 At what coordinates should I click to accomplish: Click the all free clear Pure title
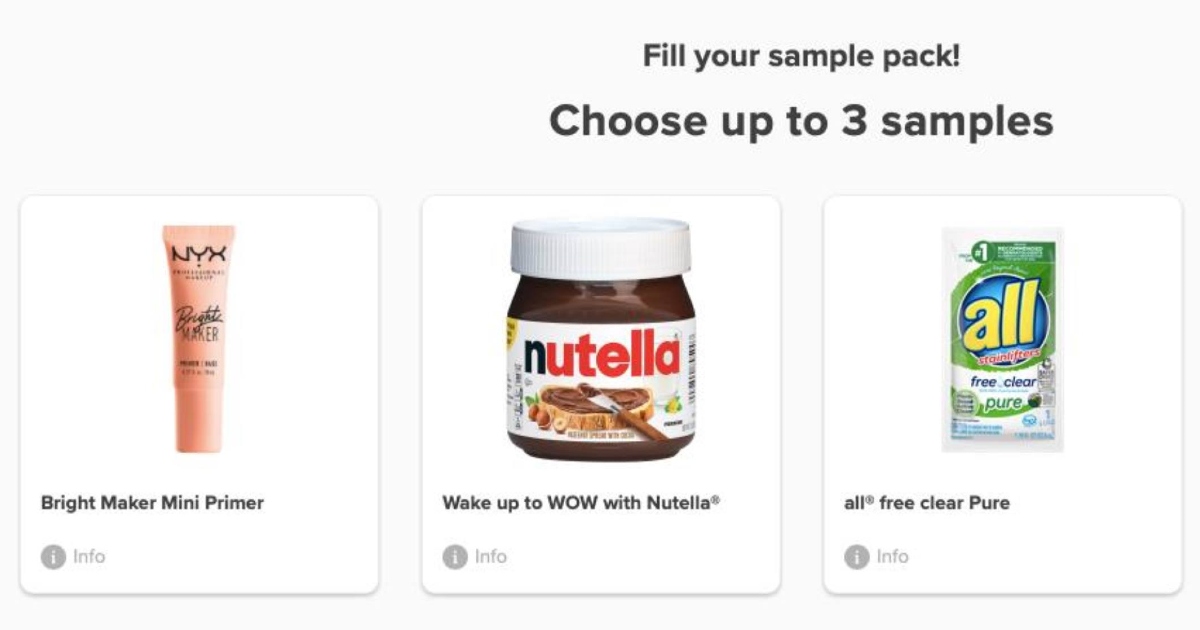point(927,503)
